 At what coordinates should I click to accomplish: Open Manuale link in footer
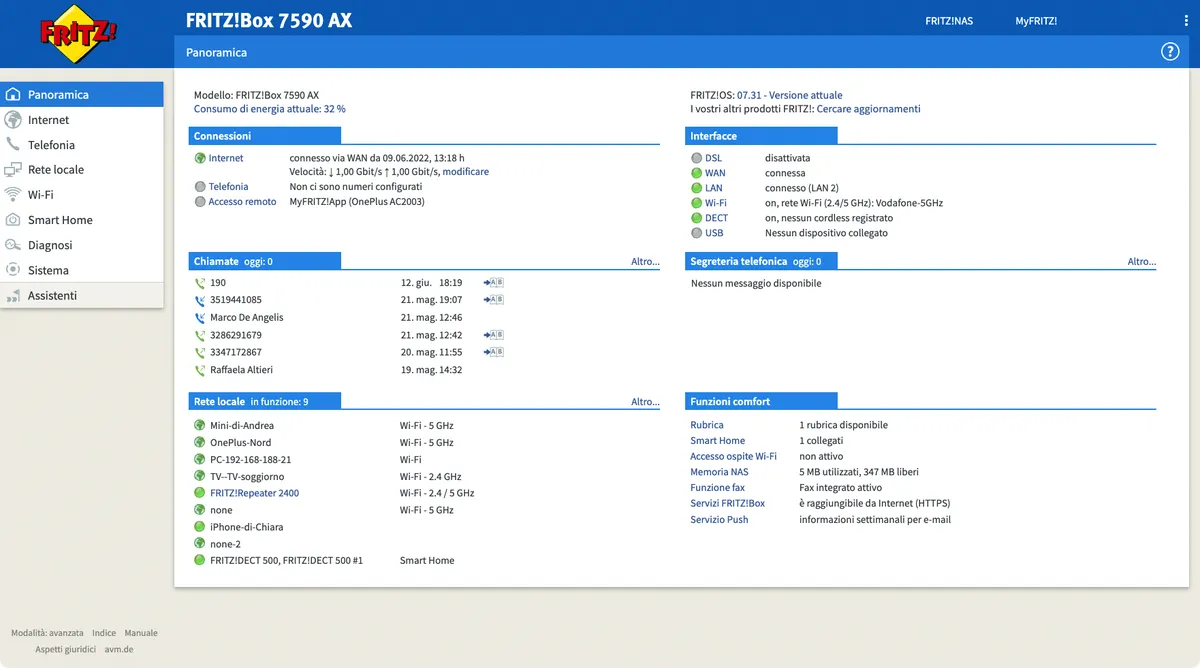tap(141, 633)
